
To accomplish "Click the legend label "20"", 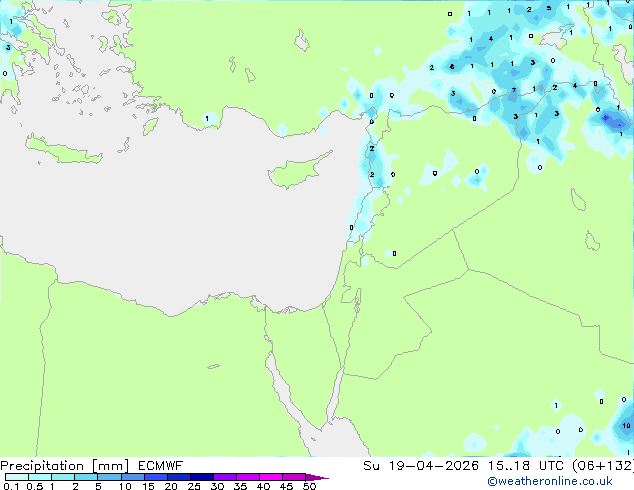I will 171,486.
